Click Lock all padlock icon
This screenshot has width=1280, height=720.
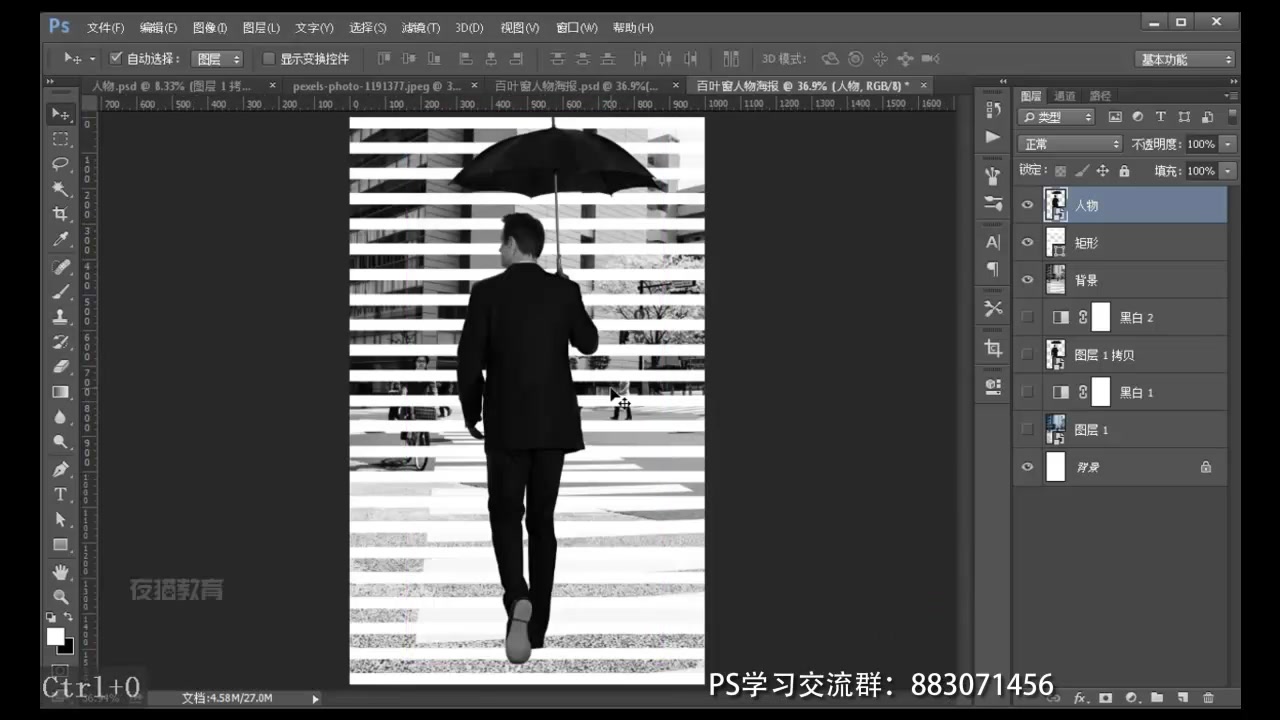click(x=1124, y=171)
